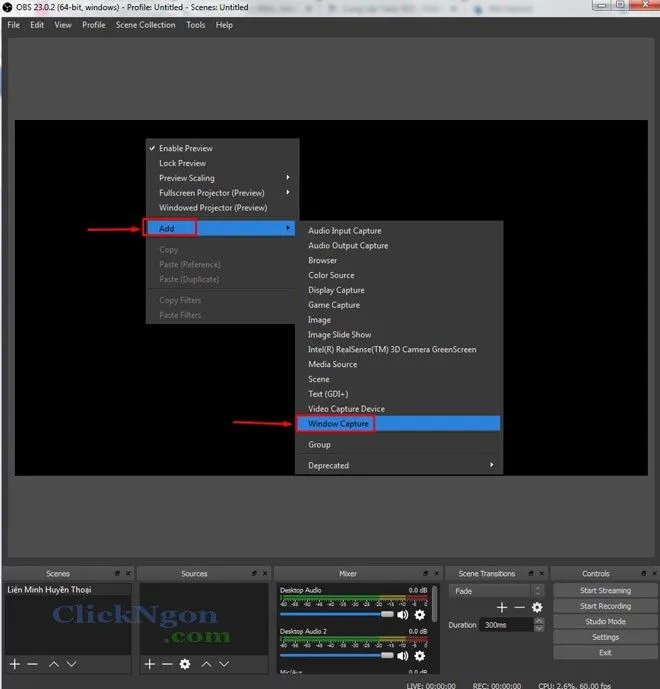Add a new scene with plus icon
Screen dimensions: 660x689
click(15, 664)
